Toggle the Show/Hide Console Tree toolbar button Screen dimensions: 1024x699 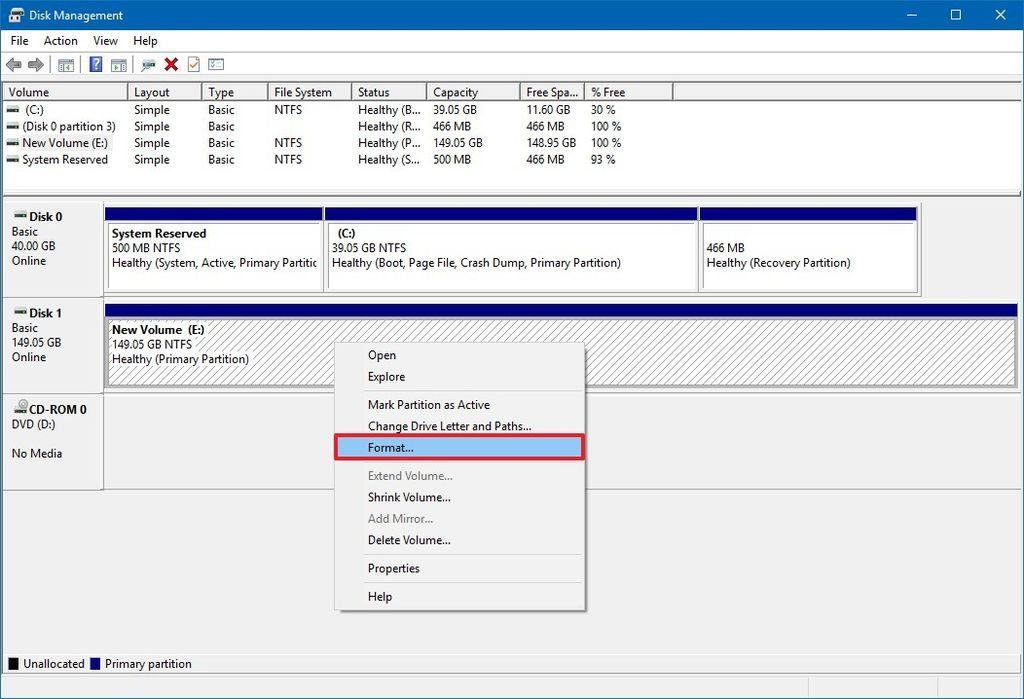(65, 64)
